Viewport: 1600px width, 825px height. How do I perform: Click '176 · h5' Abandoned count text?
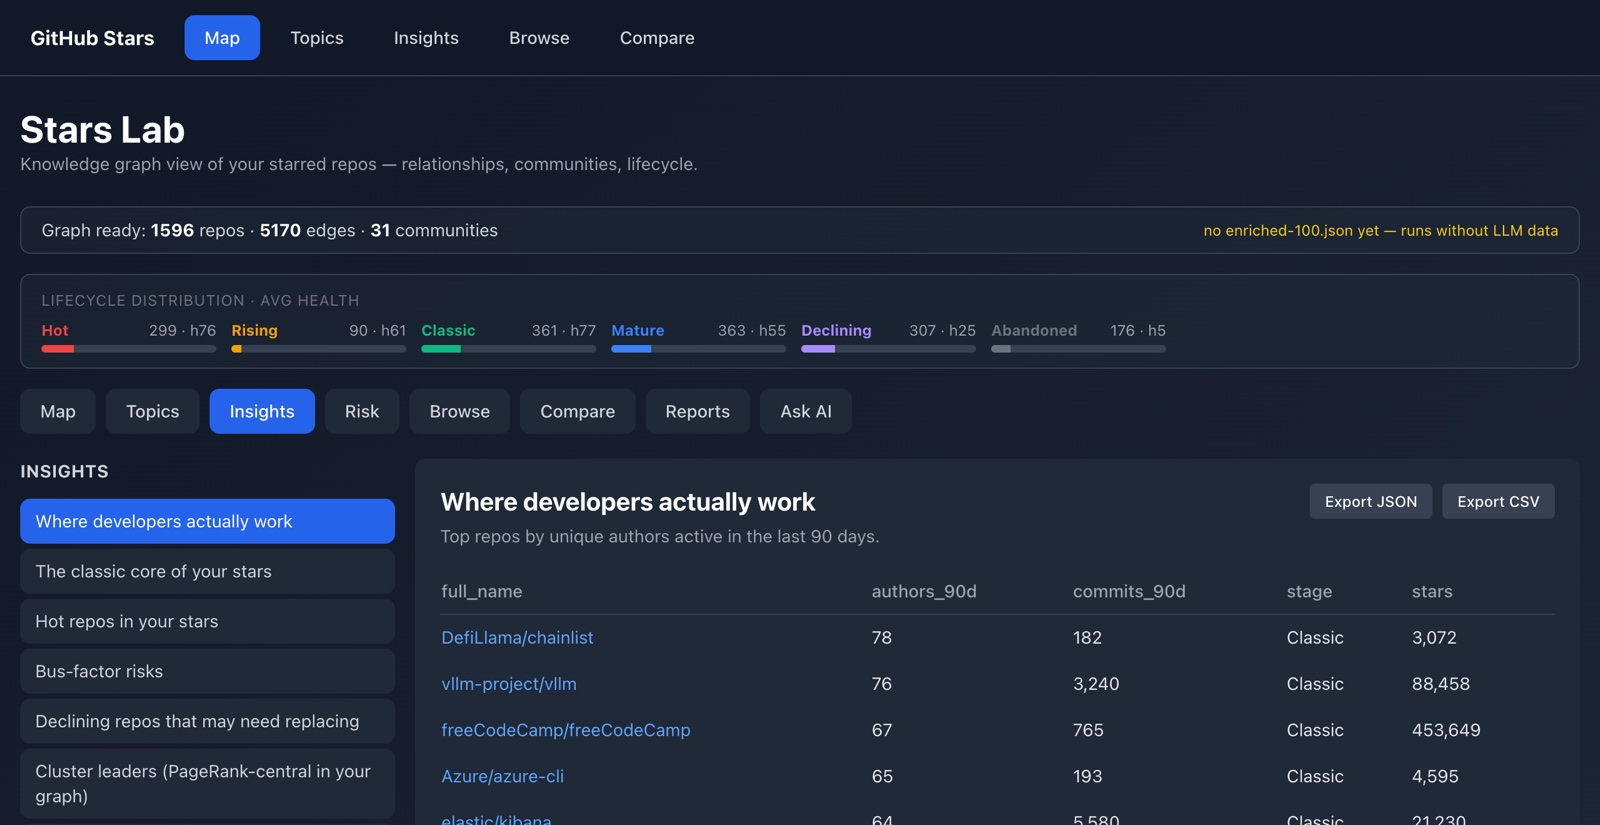[1138, 330]
